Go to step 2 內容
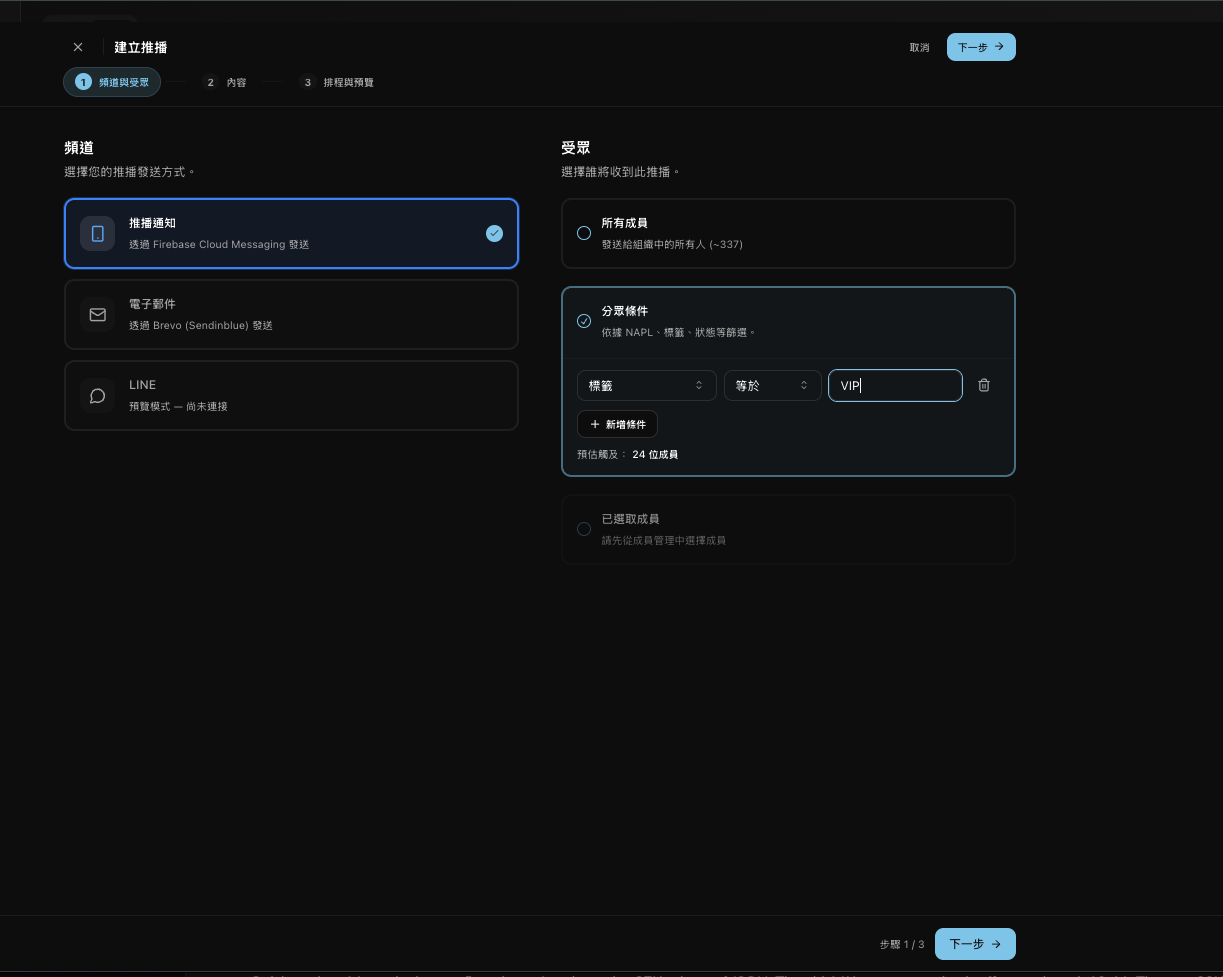Viewport: 1223px width, 977px height. tap(226, 82)
